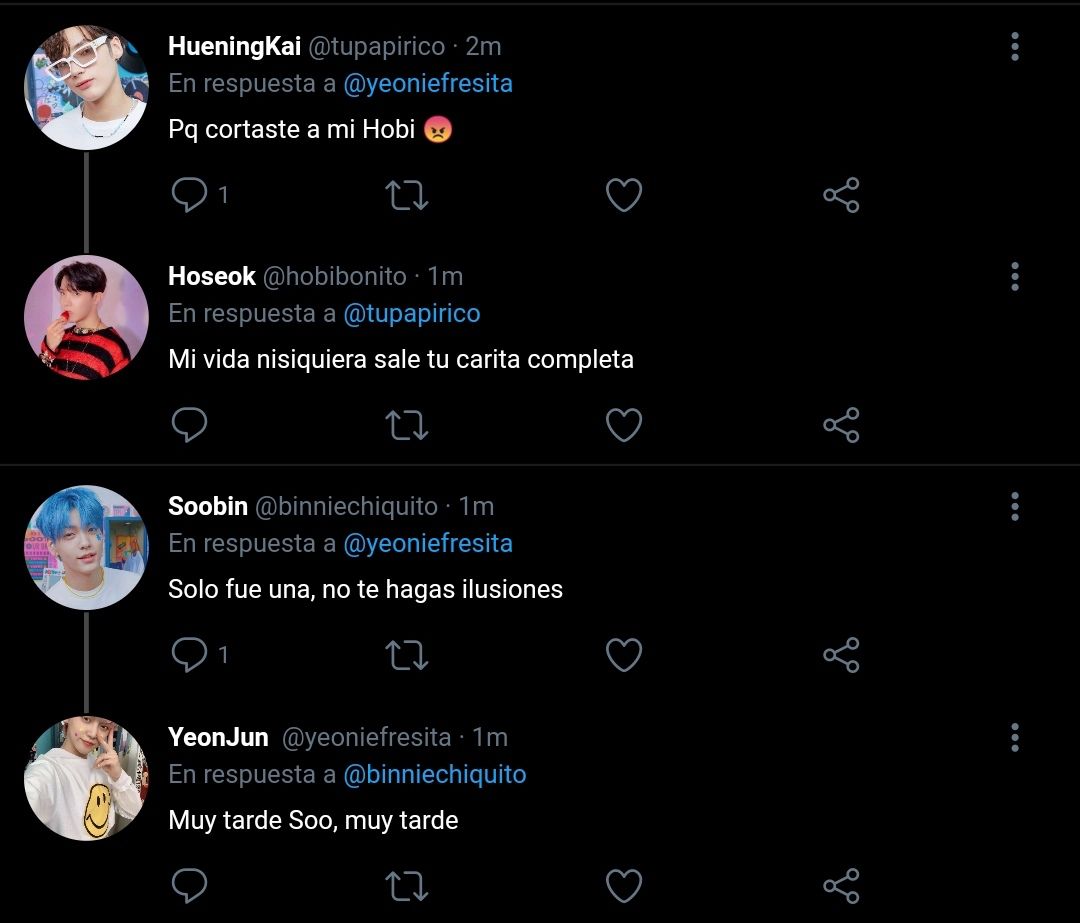Reply to YeonJun's tweet
The width and height of the screenshot is (1080, 923).
click(189, 886)
